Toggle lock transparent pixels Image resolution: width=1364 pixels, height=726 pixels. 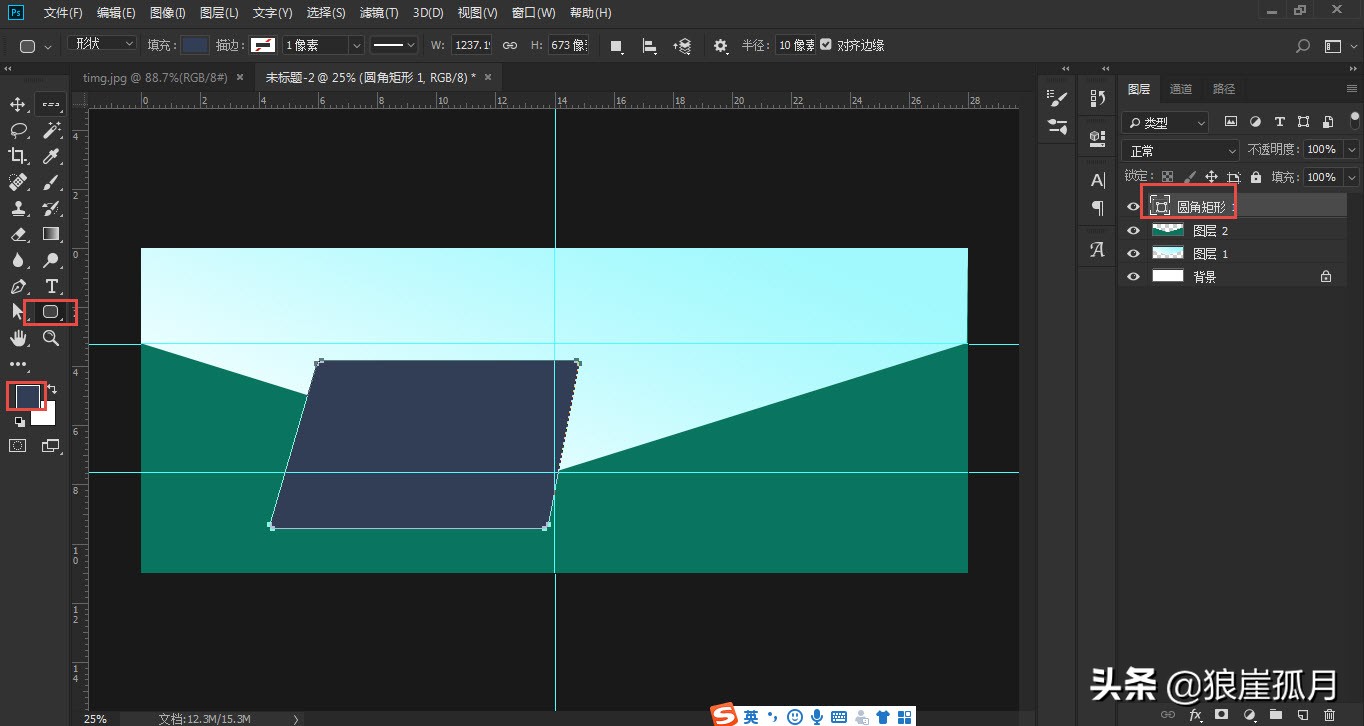pyautogui.click(x=1167, y=177)
